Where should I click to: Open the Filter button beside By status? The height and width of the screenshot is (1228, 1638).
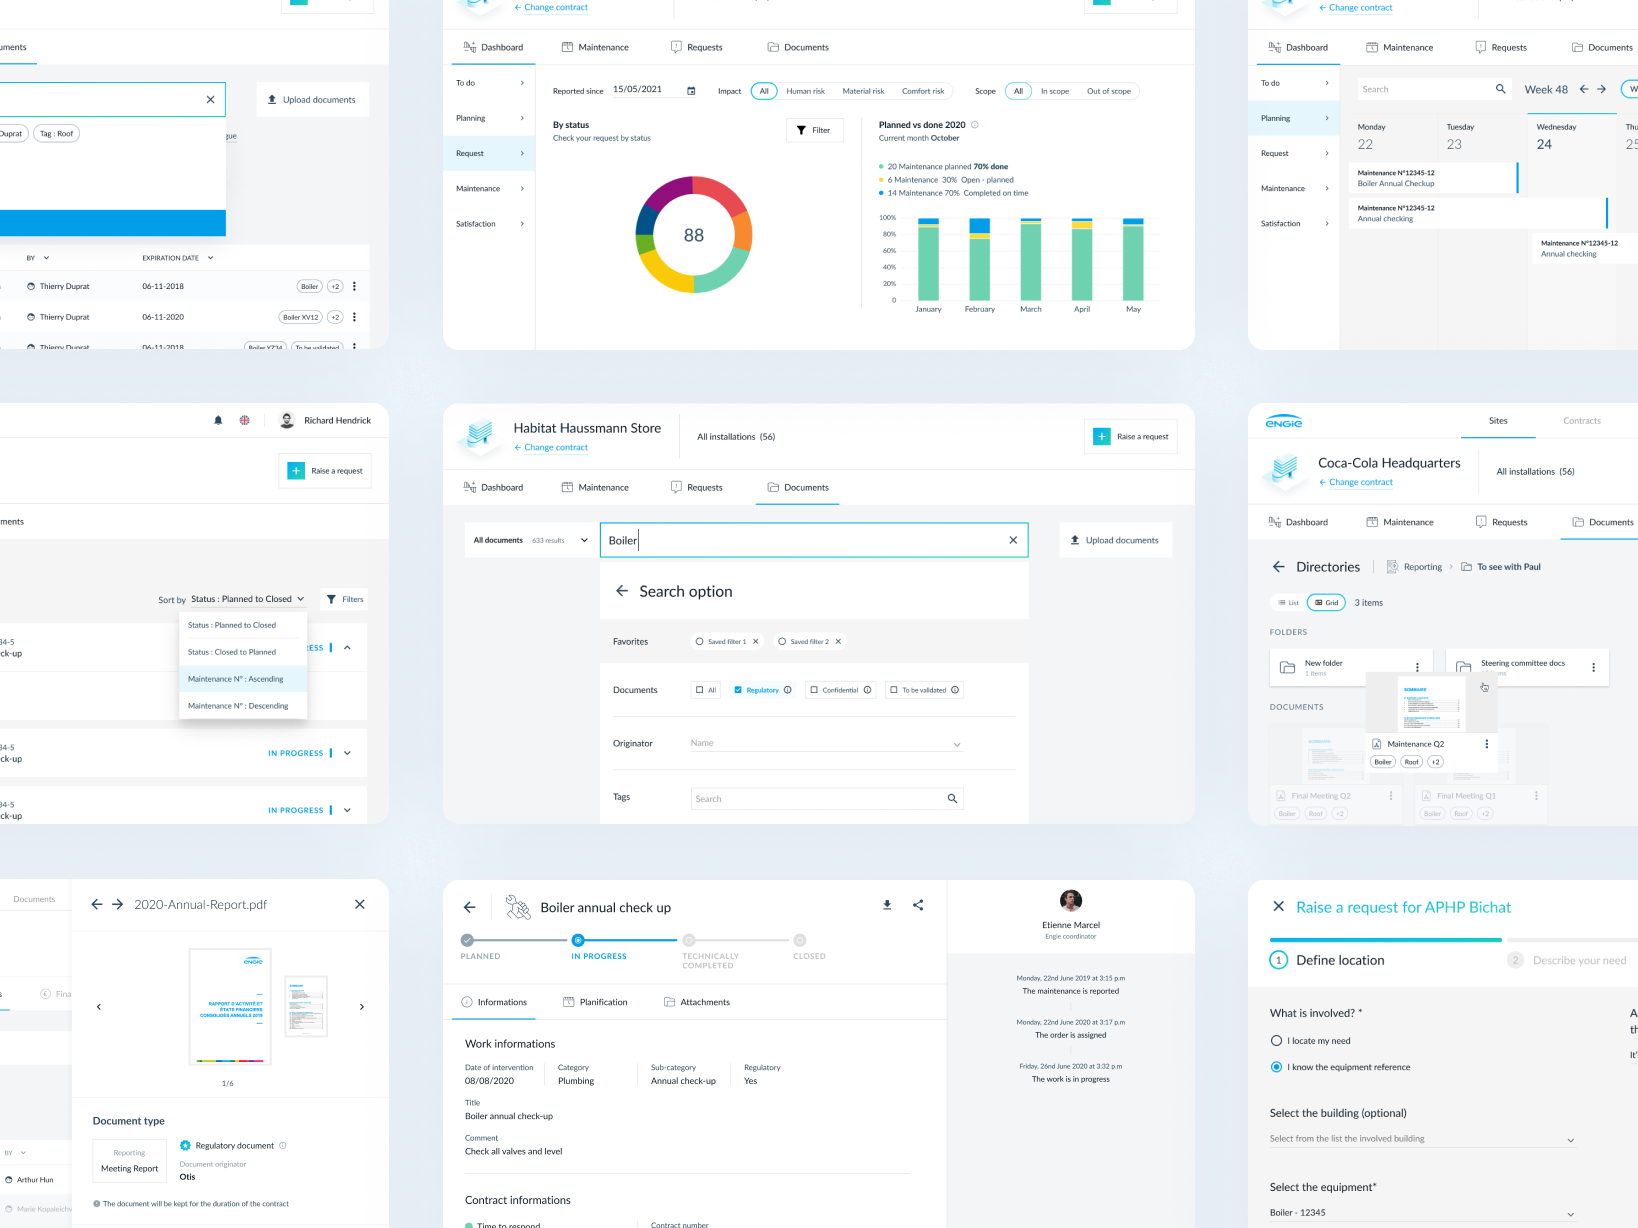coord(814,130)
